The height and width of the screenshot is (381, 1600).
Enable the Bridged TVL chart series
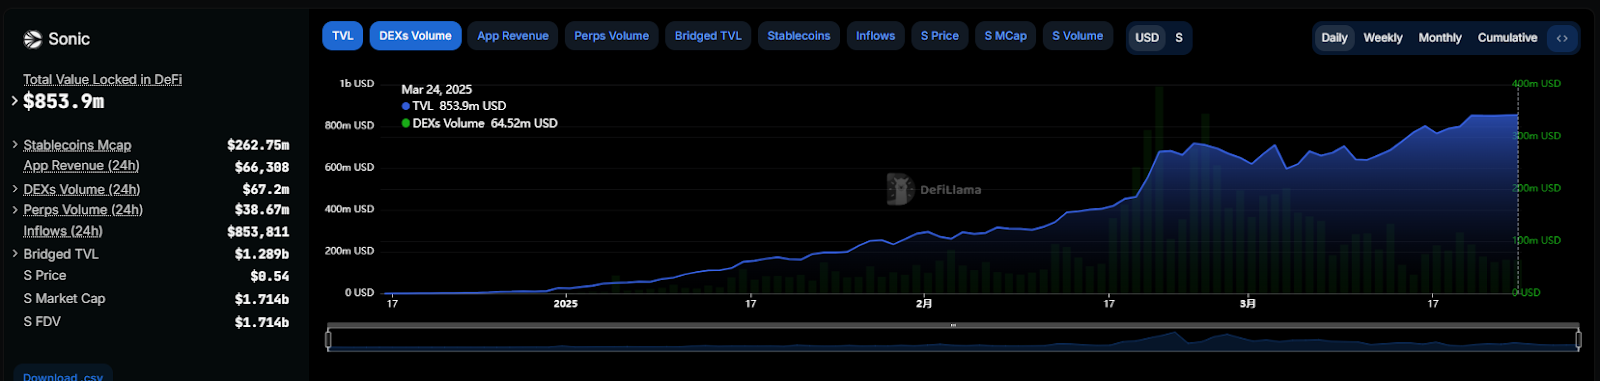click(x=708, y=36)
